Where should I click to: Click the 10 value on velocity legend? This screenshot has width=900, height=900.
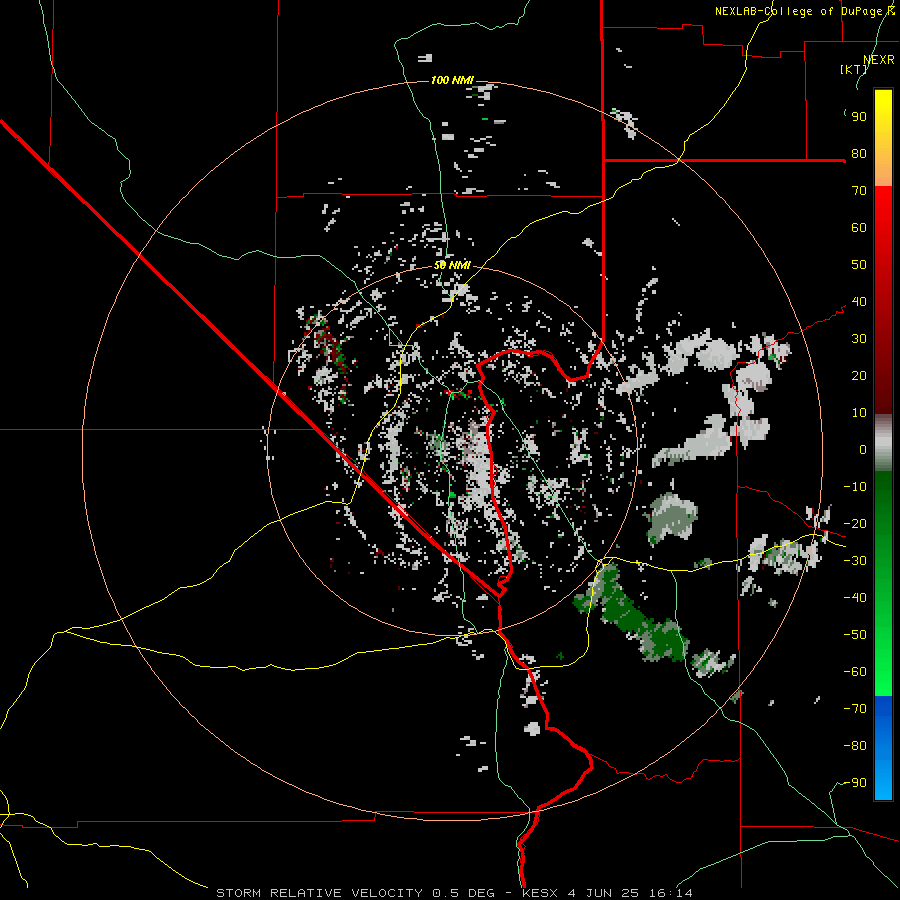(859, 413)
